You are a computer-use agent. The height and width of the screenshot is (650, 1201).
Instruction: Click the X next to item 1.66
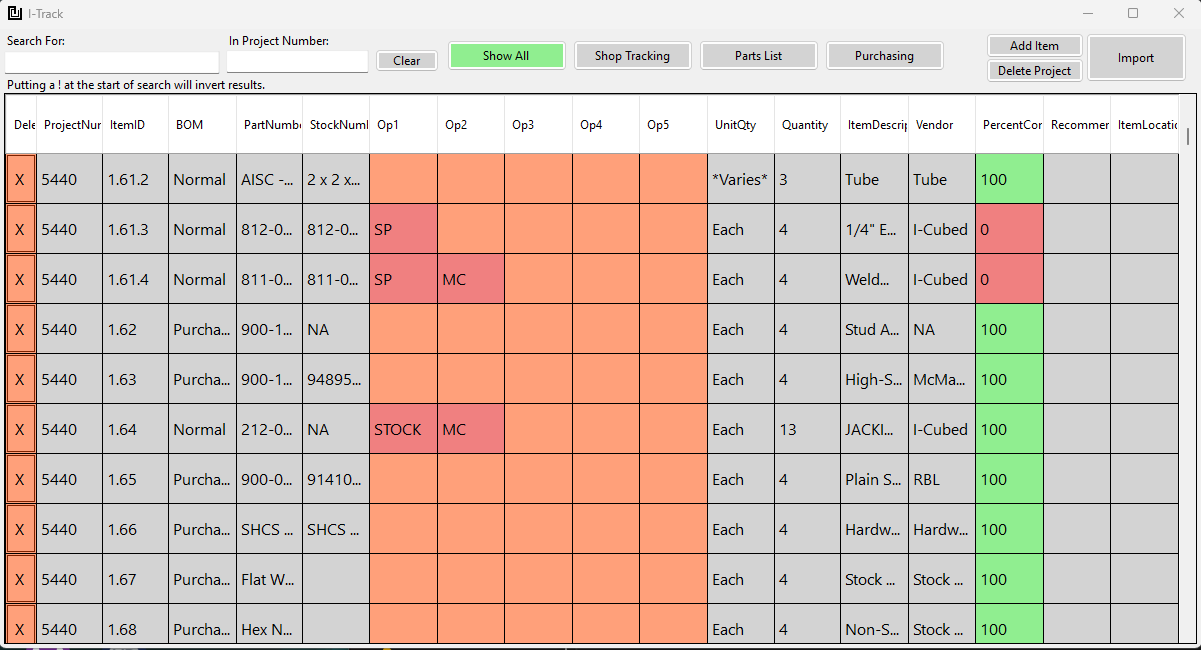19,529
